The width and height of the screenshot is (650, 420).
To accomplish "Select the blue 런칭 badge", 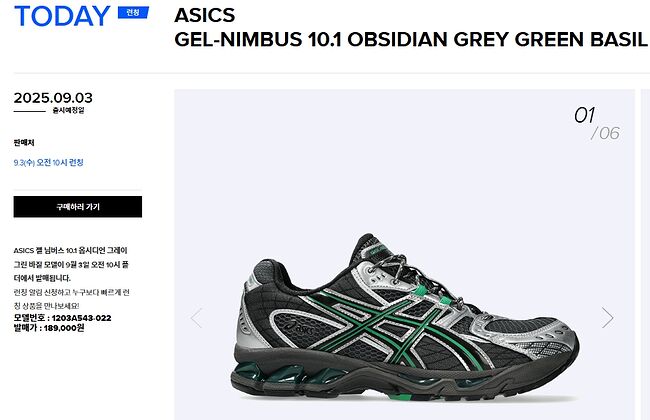I will 133,13.
